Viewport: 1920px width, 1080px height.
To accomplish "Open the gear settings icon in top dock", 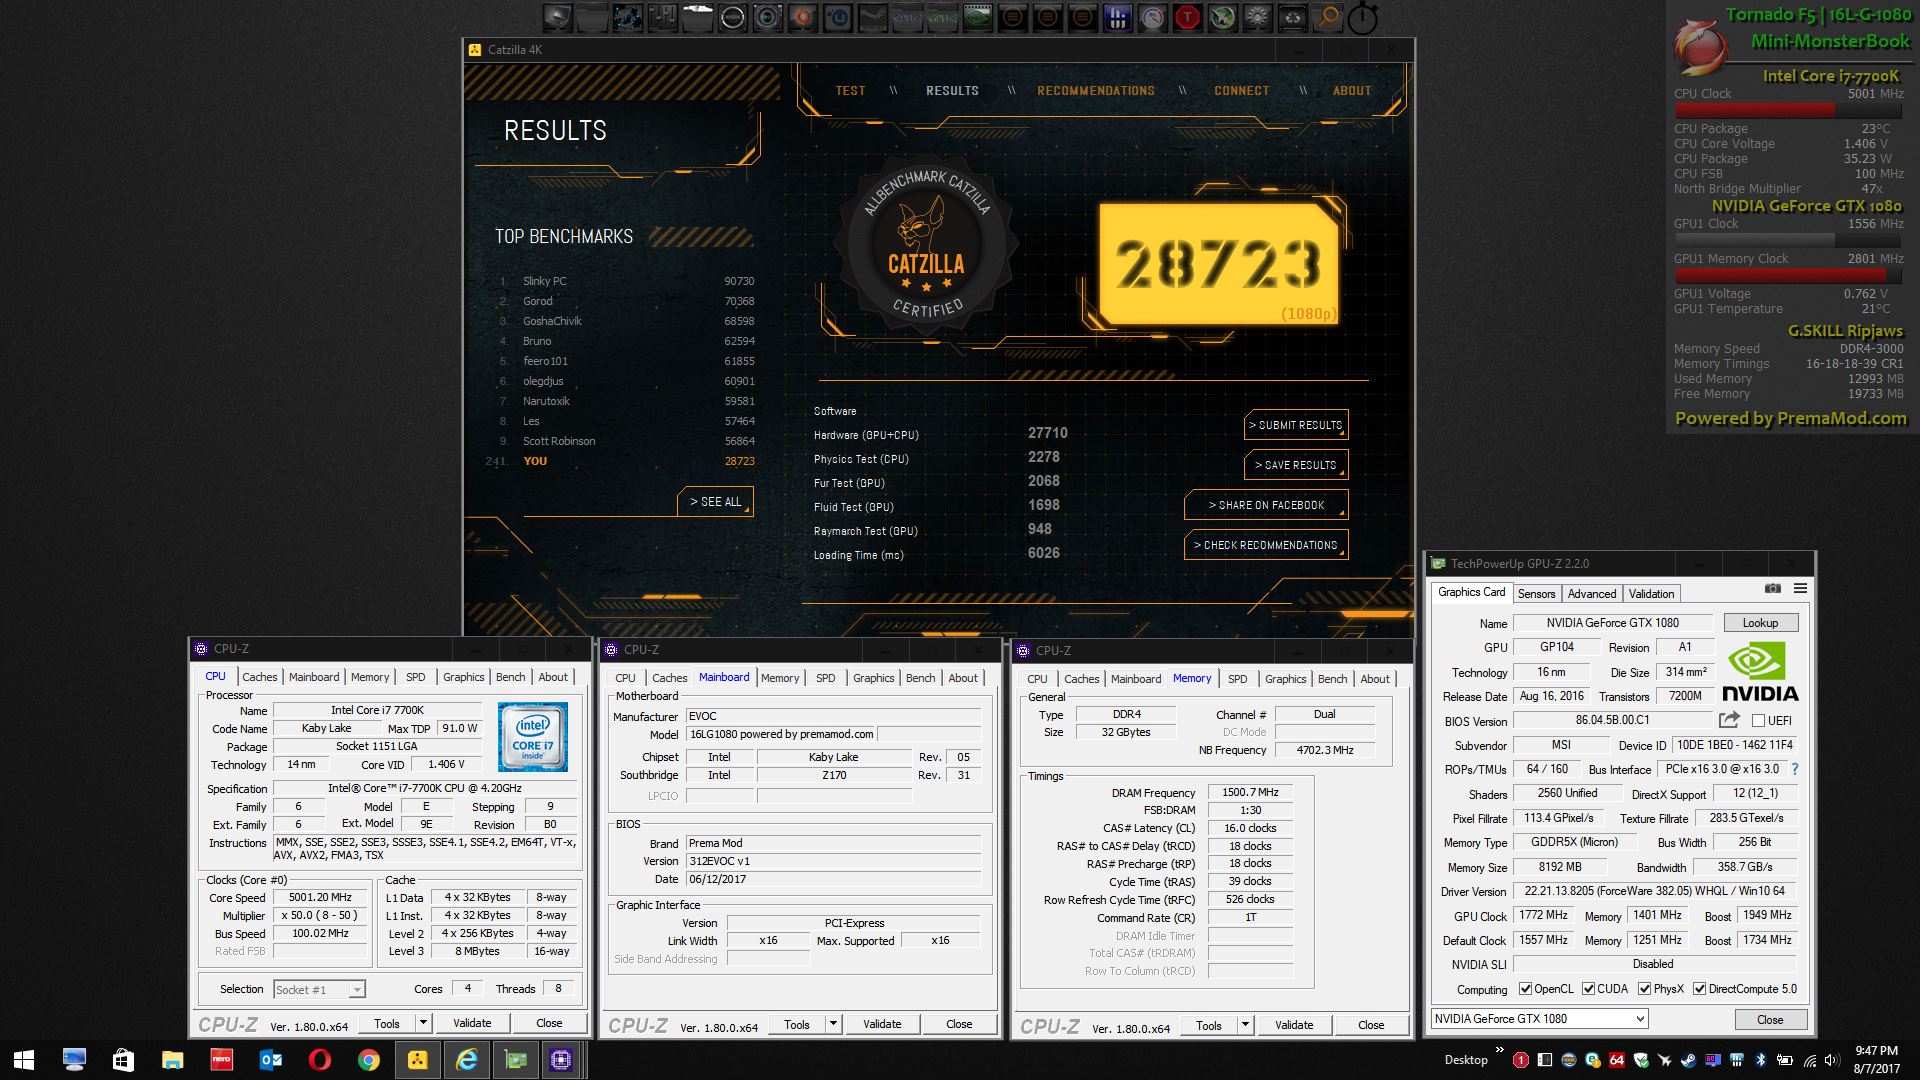I will point(1257,17).
